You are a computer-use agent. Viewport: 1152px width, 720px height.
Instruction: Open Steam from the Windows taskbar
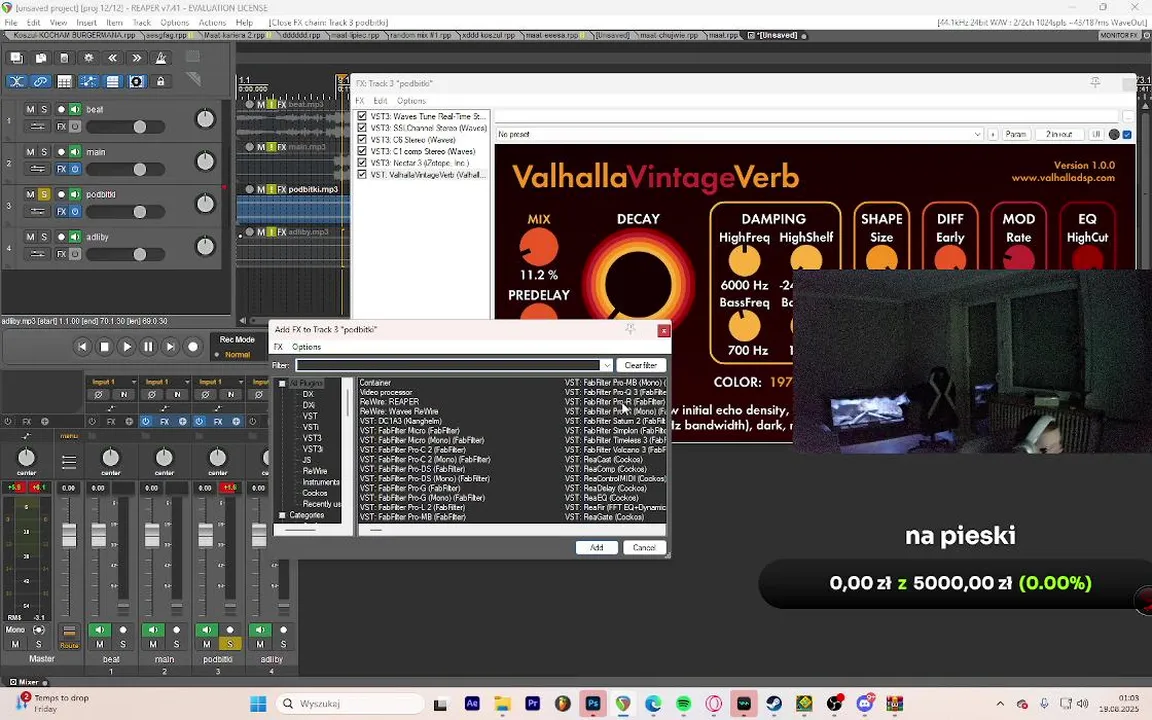774,704
